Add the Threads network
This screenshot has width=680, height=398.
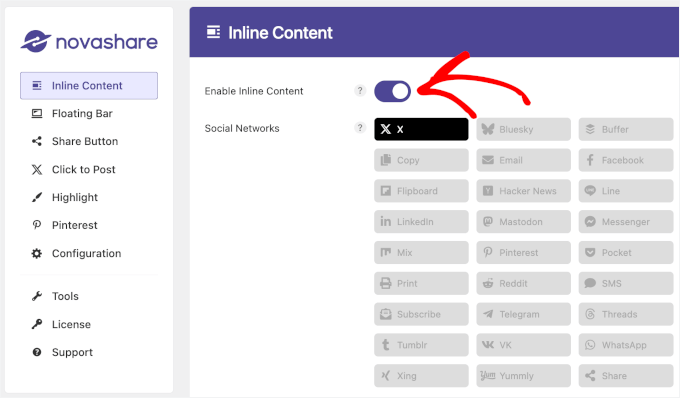pyautogui.click(x=626, y=314)
